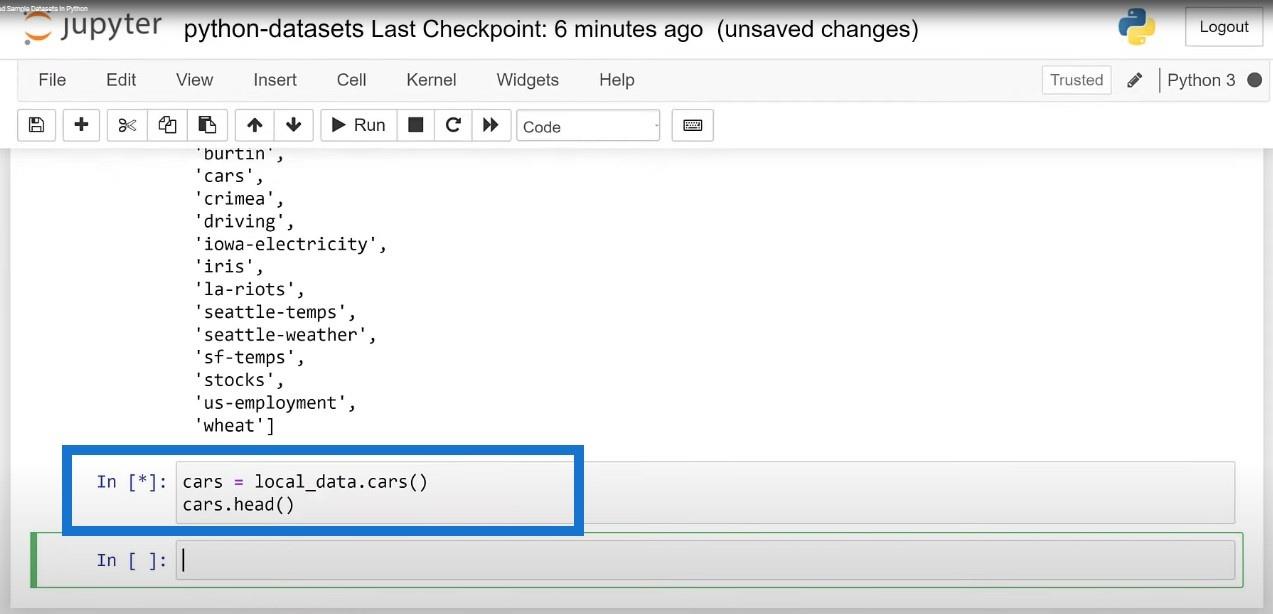This screenshot has height=614, width=1273.
Task: Open the View menu
Action: pyautogui.click(x=194, y=80)
